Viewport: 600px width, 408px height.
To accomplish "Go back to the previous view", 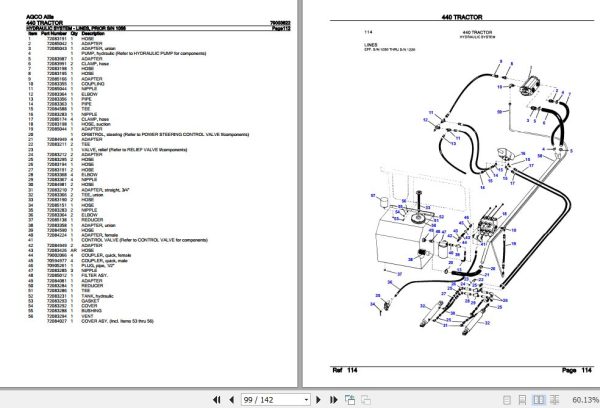I will [x=350, y=400].
